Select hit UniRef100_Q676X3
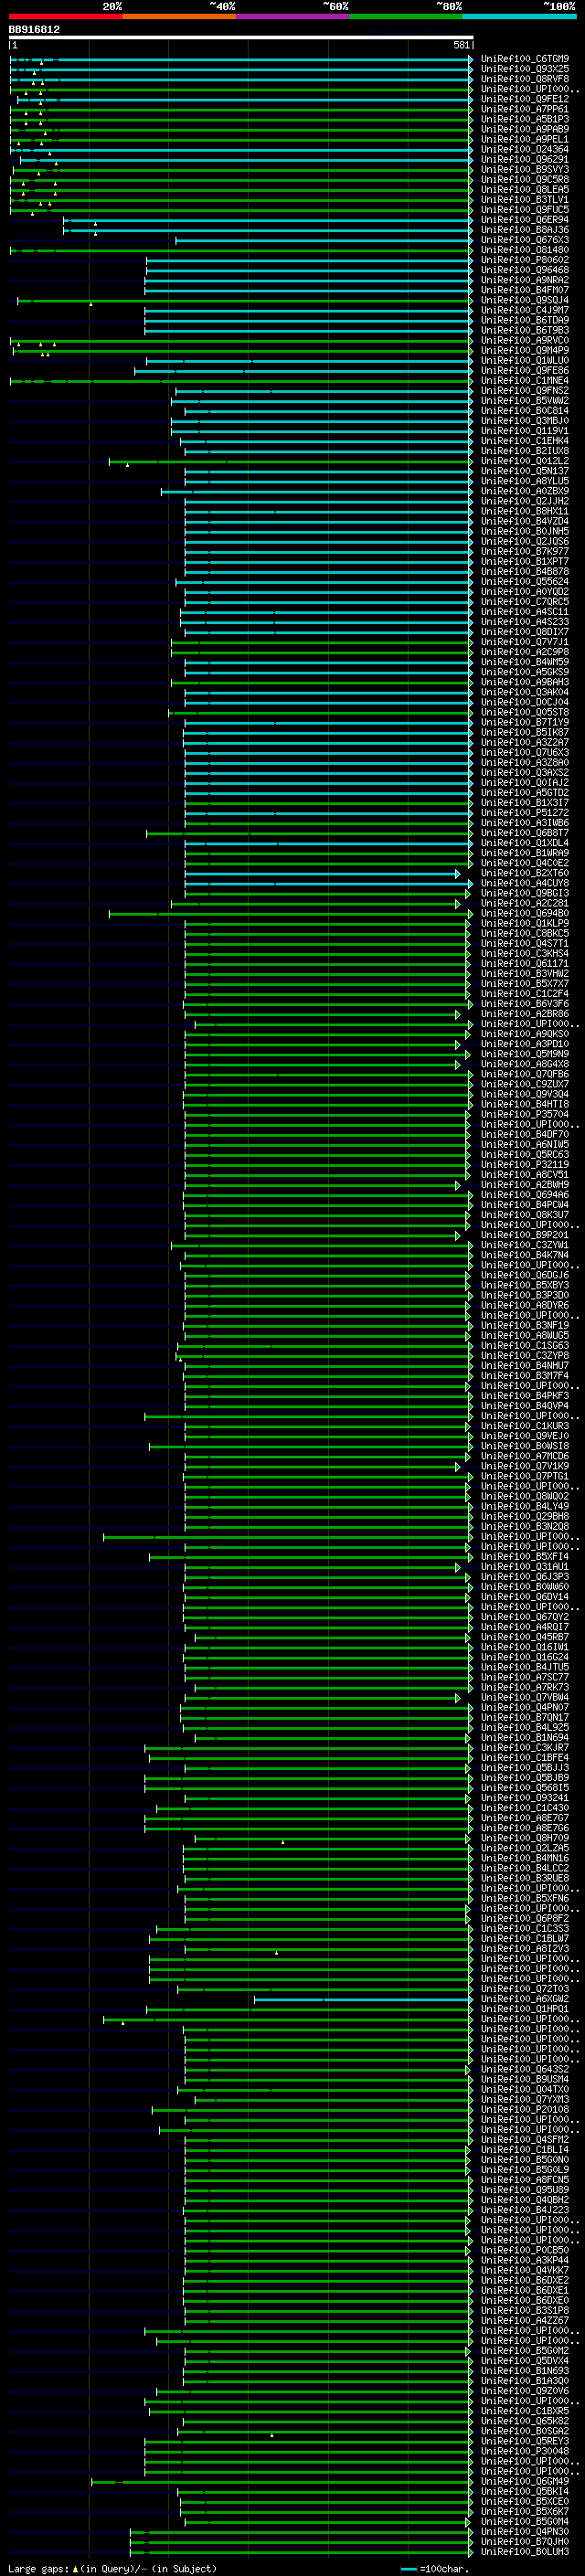Screen dimensions: 585x2576 pos(525,240)
